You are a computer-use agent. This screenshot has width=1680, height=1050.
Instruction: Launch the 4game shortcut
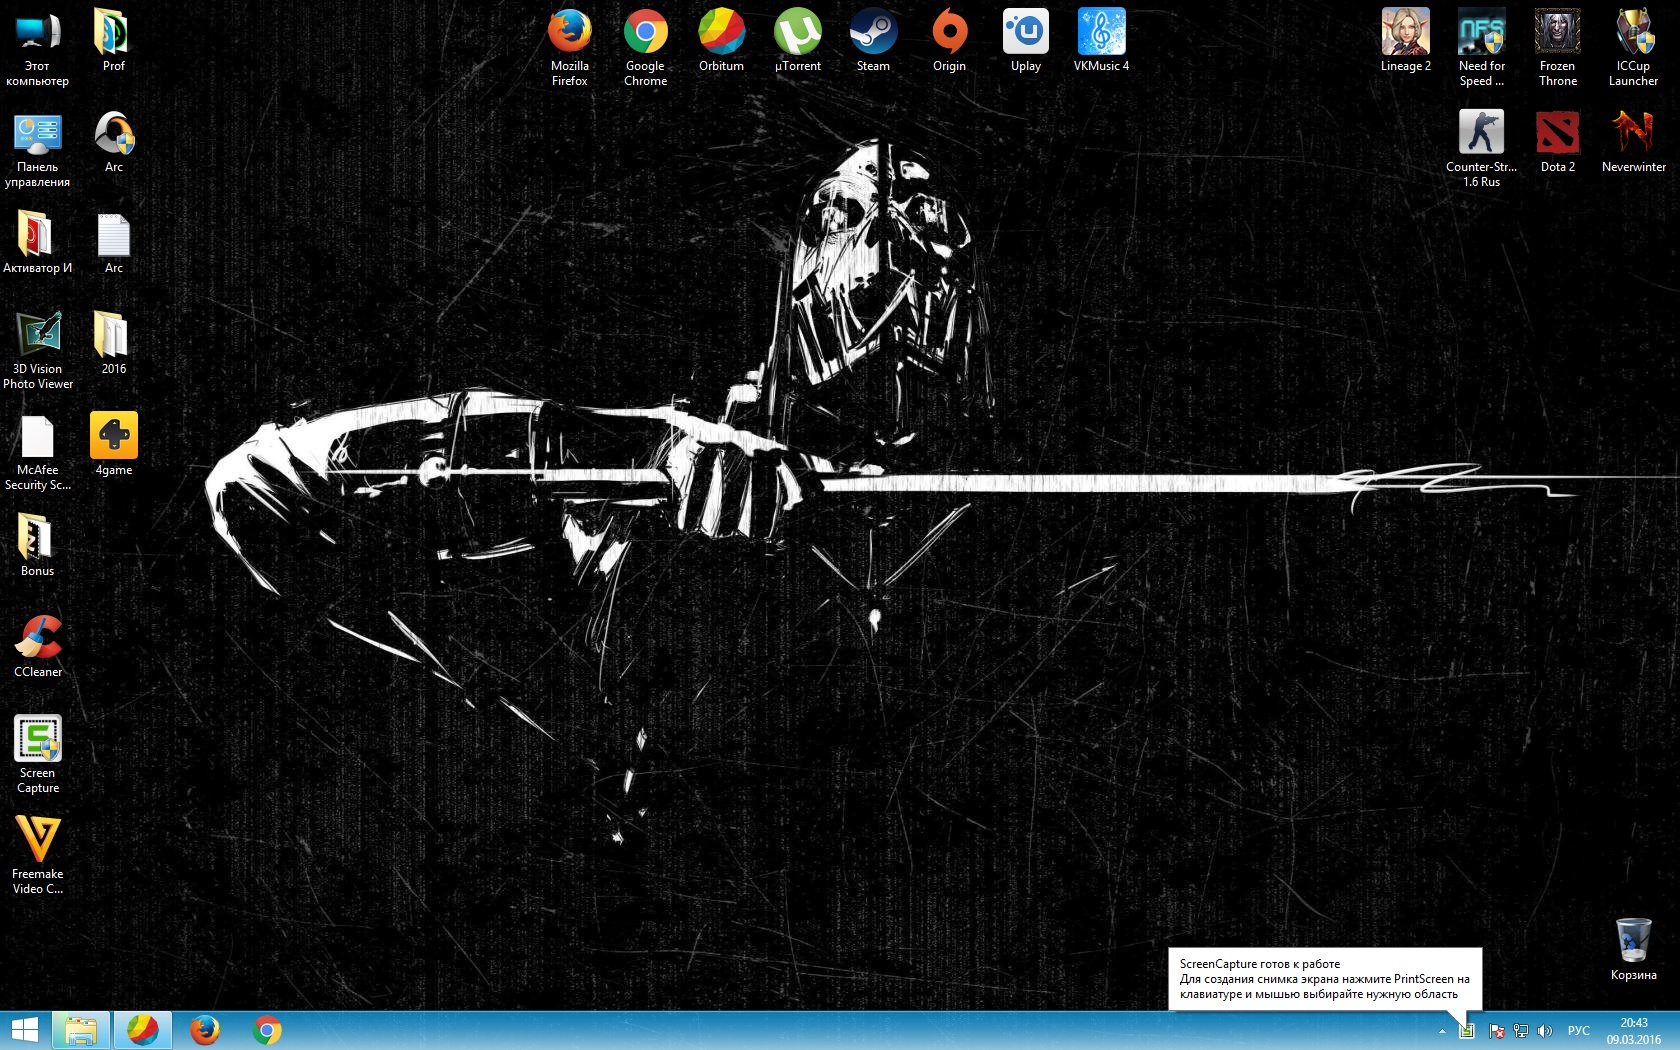(x=114, y=444)
